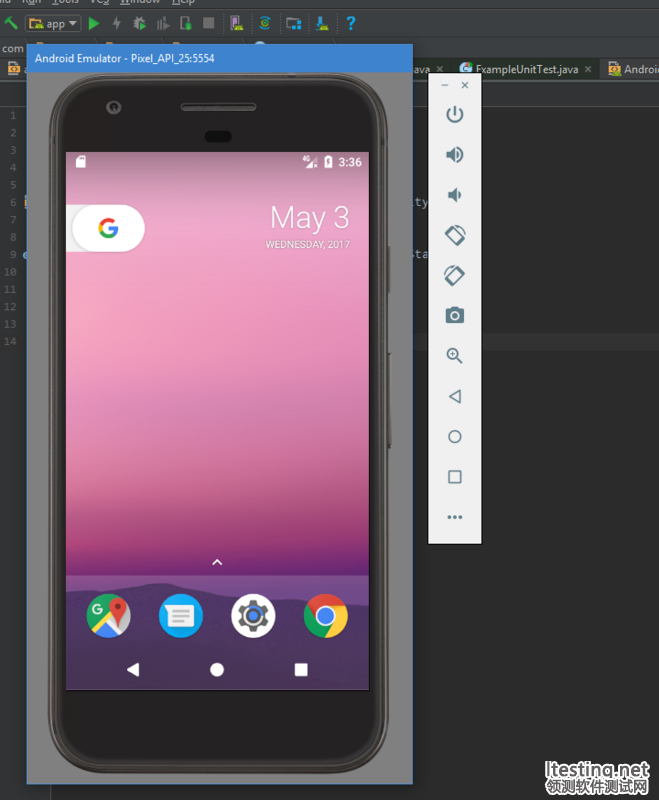
Task: Click the emulator sidebar Overview square
Action: 454,477
